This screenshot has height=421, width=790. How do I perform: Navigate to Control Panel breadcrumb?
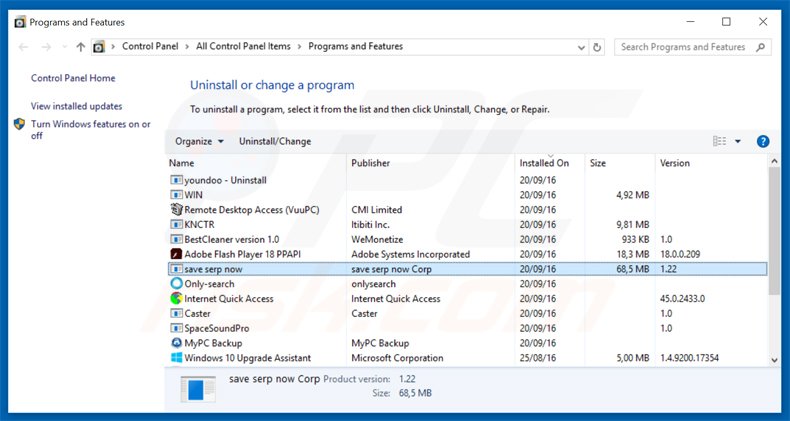coord(150,46)
